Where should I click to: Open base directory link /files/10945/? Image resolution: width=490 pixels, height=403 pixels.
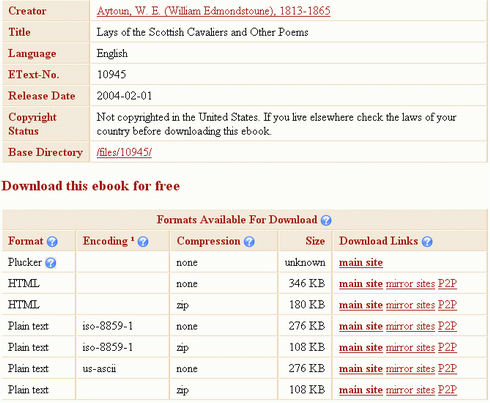[x=124, y=152]
